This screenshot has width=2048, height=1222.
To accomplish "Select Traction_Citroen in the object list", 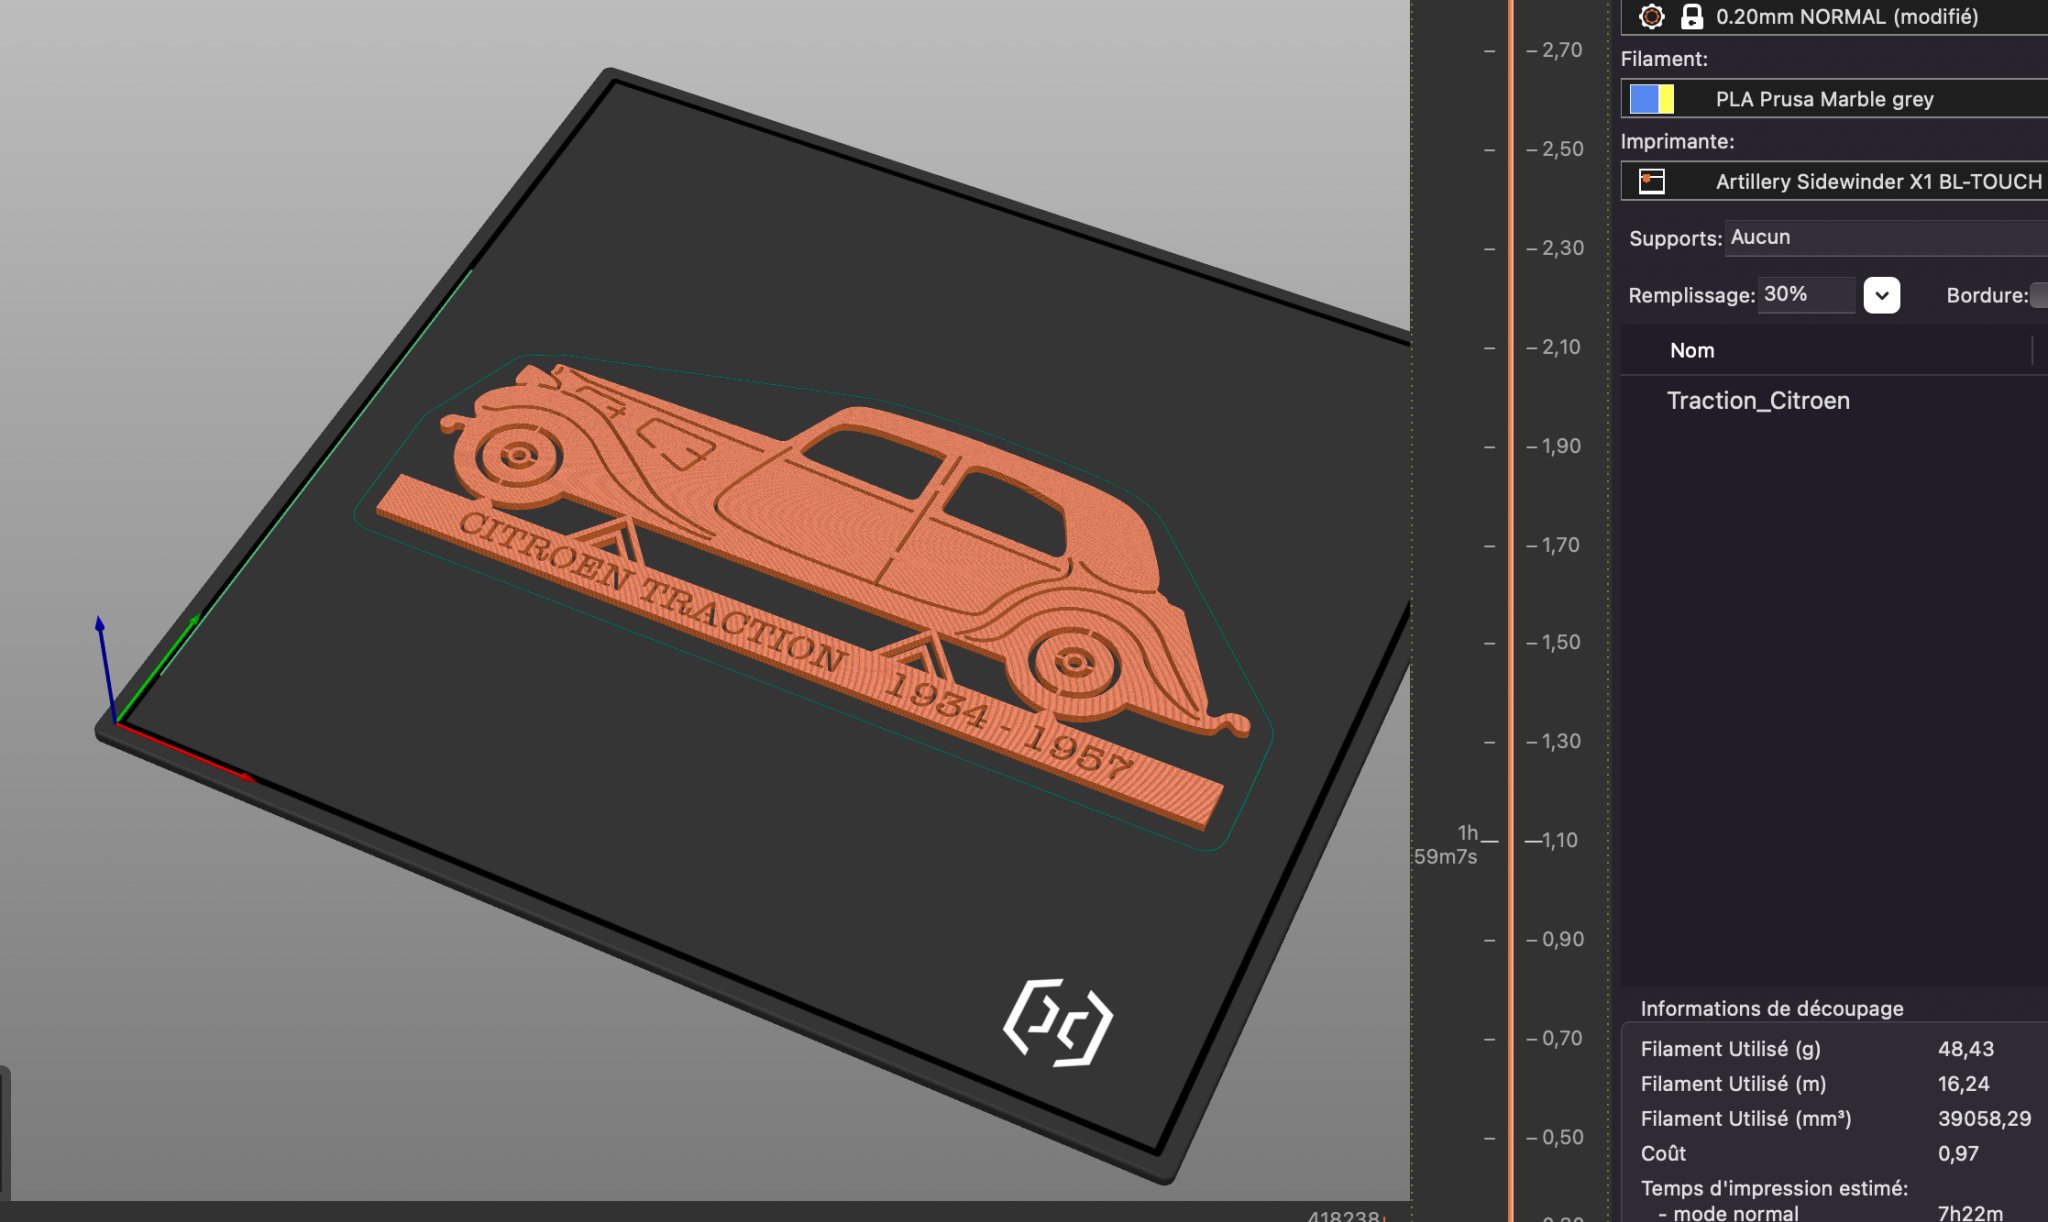I will (1758, 401).
